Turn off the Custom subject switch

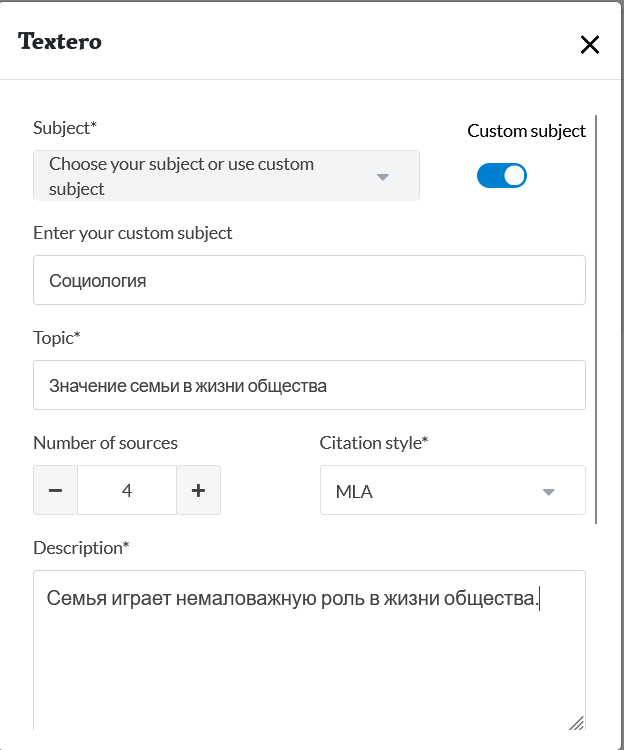tap(502, 176)
